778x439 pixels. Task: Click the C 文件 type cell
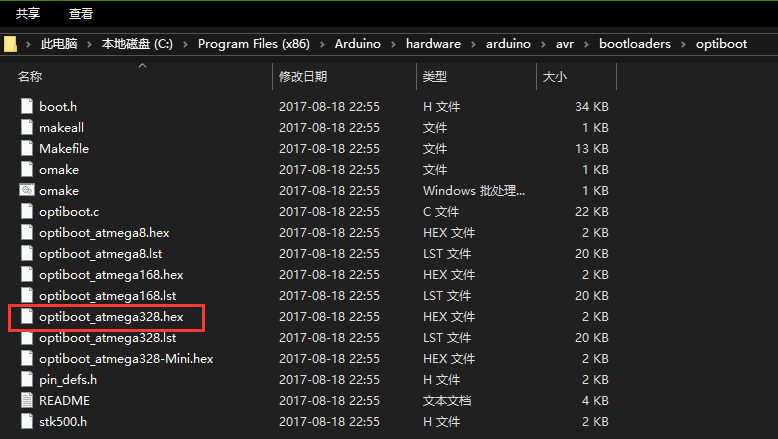coord(441,212)
